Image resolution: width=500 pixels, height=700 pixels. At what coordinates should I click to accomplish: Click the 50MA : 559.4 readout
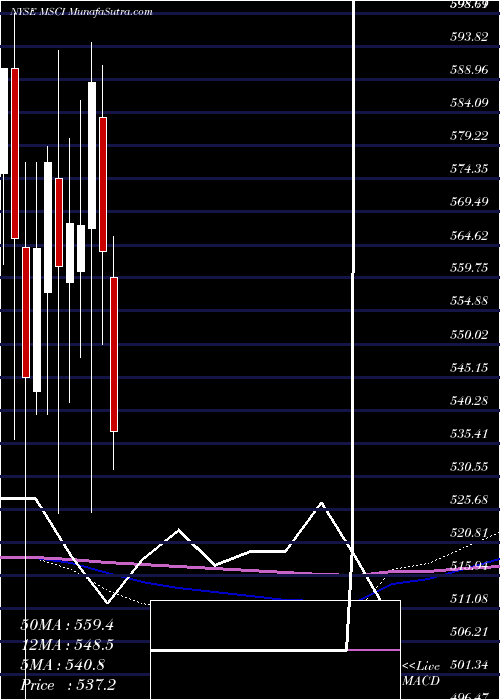point(67,625)
